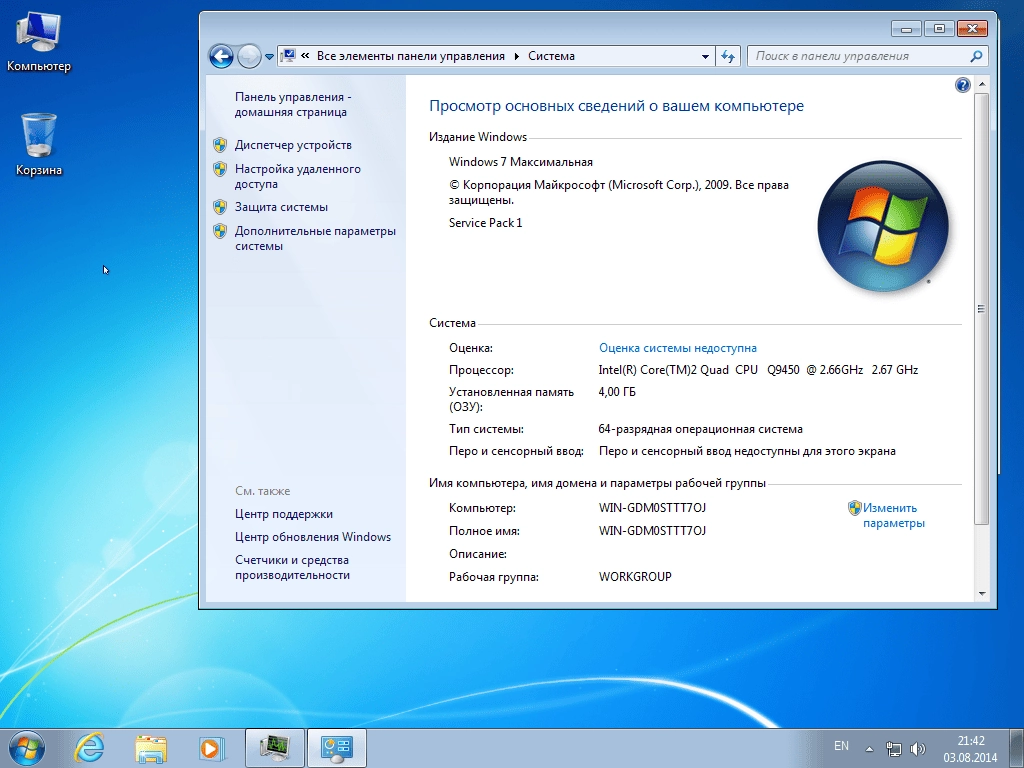This screenshot has width=1024, height=768.
Task: Show hidden tray icons arrow
Action: click(869, 749)
